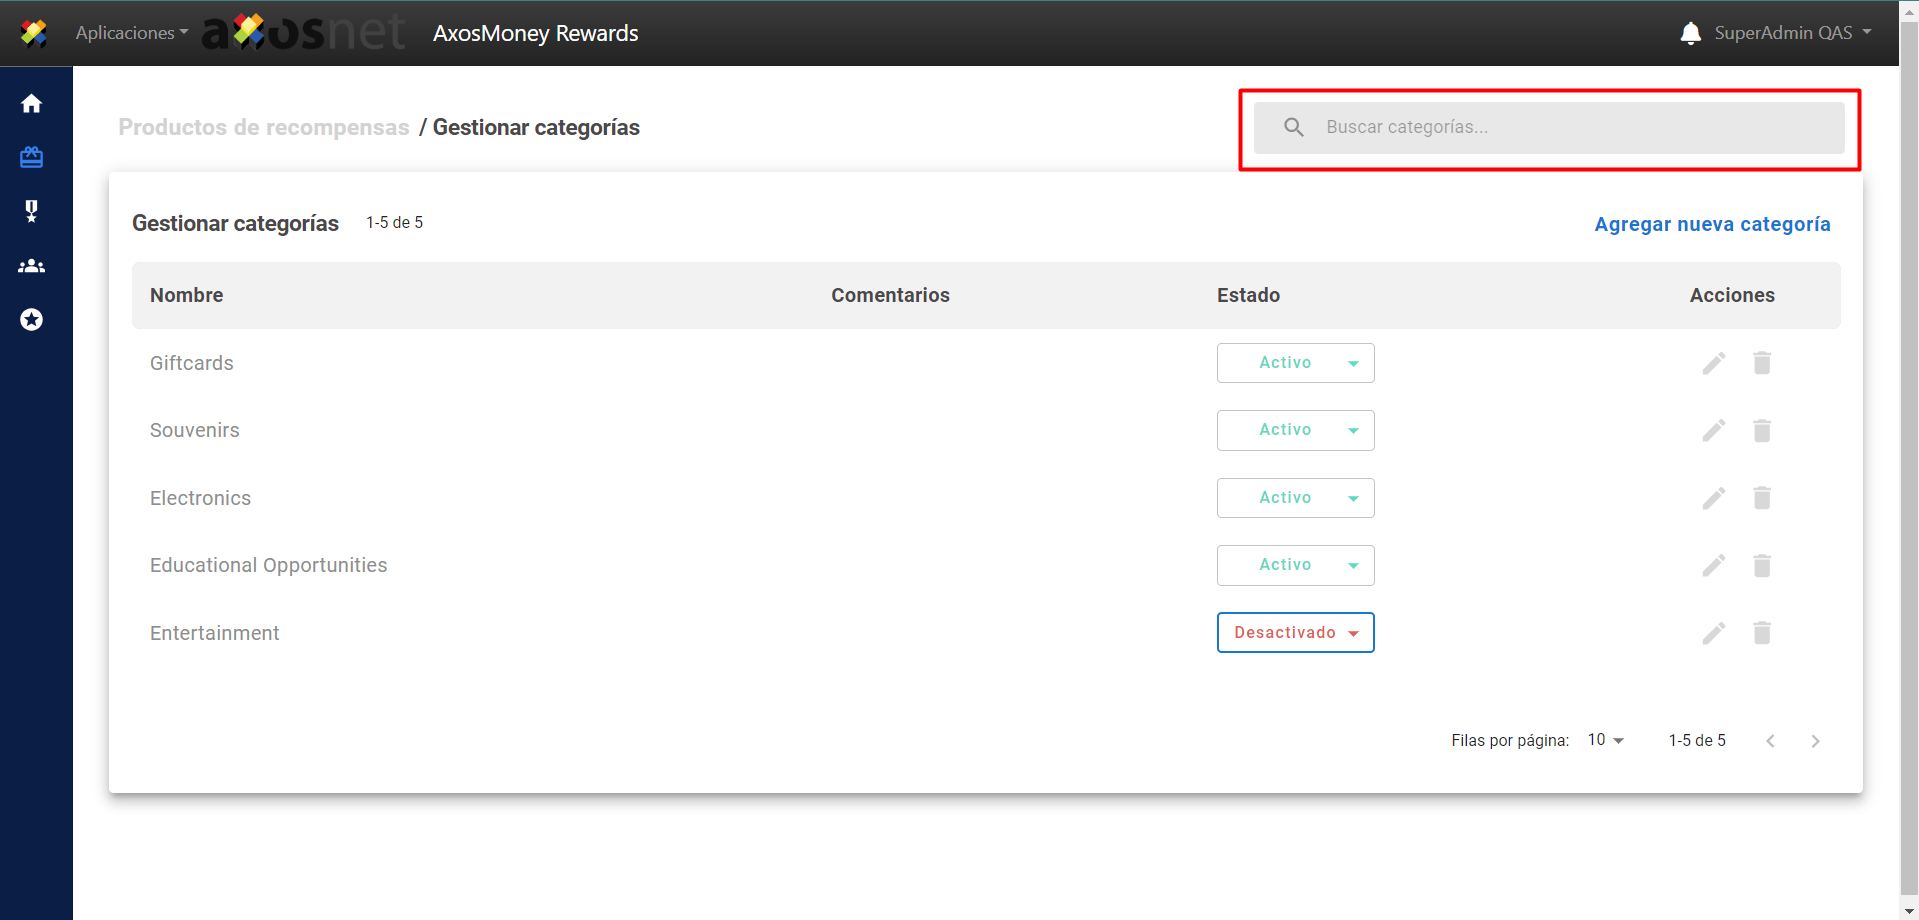Screen dimensions: 1919x920
Task: Click the notification bell icon
Action: [x=1690, y=33]
